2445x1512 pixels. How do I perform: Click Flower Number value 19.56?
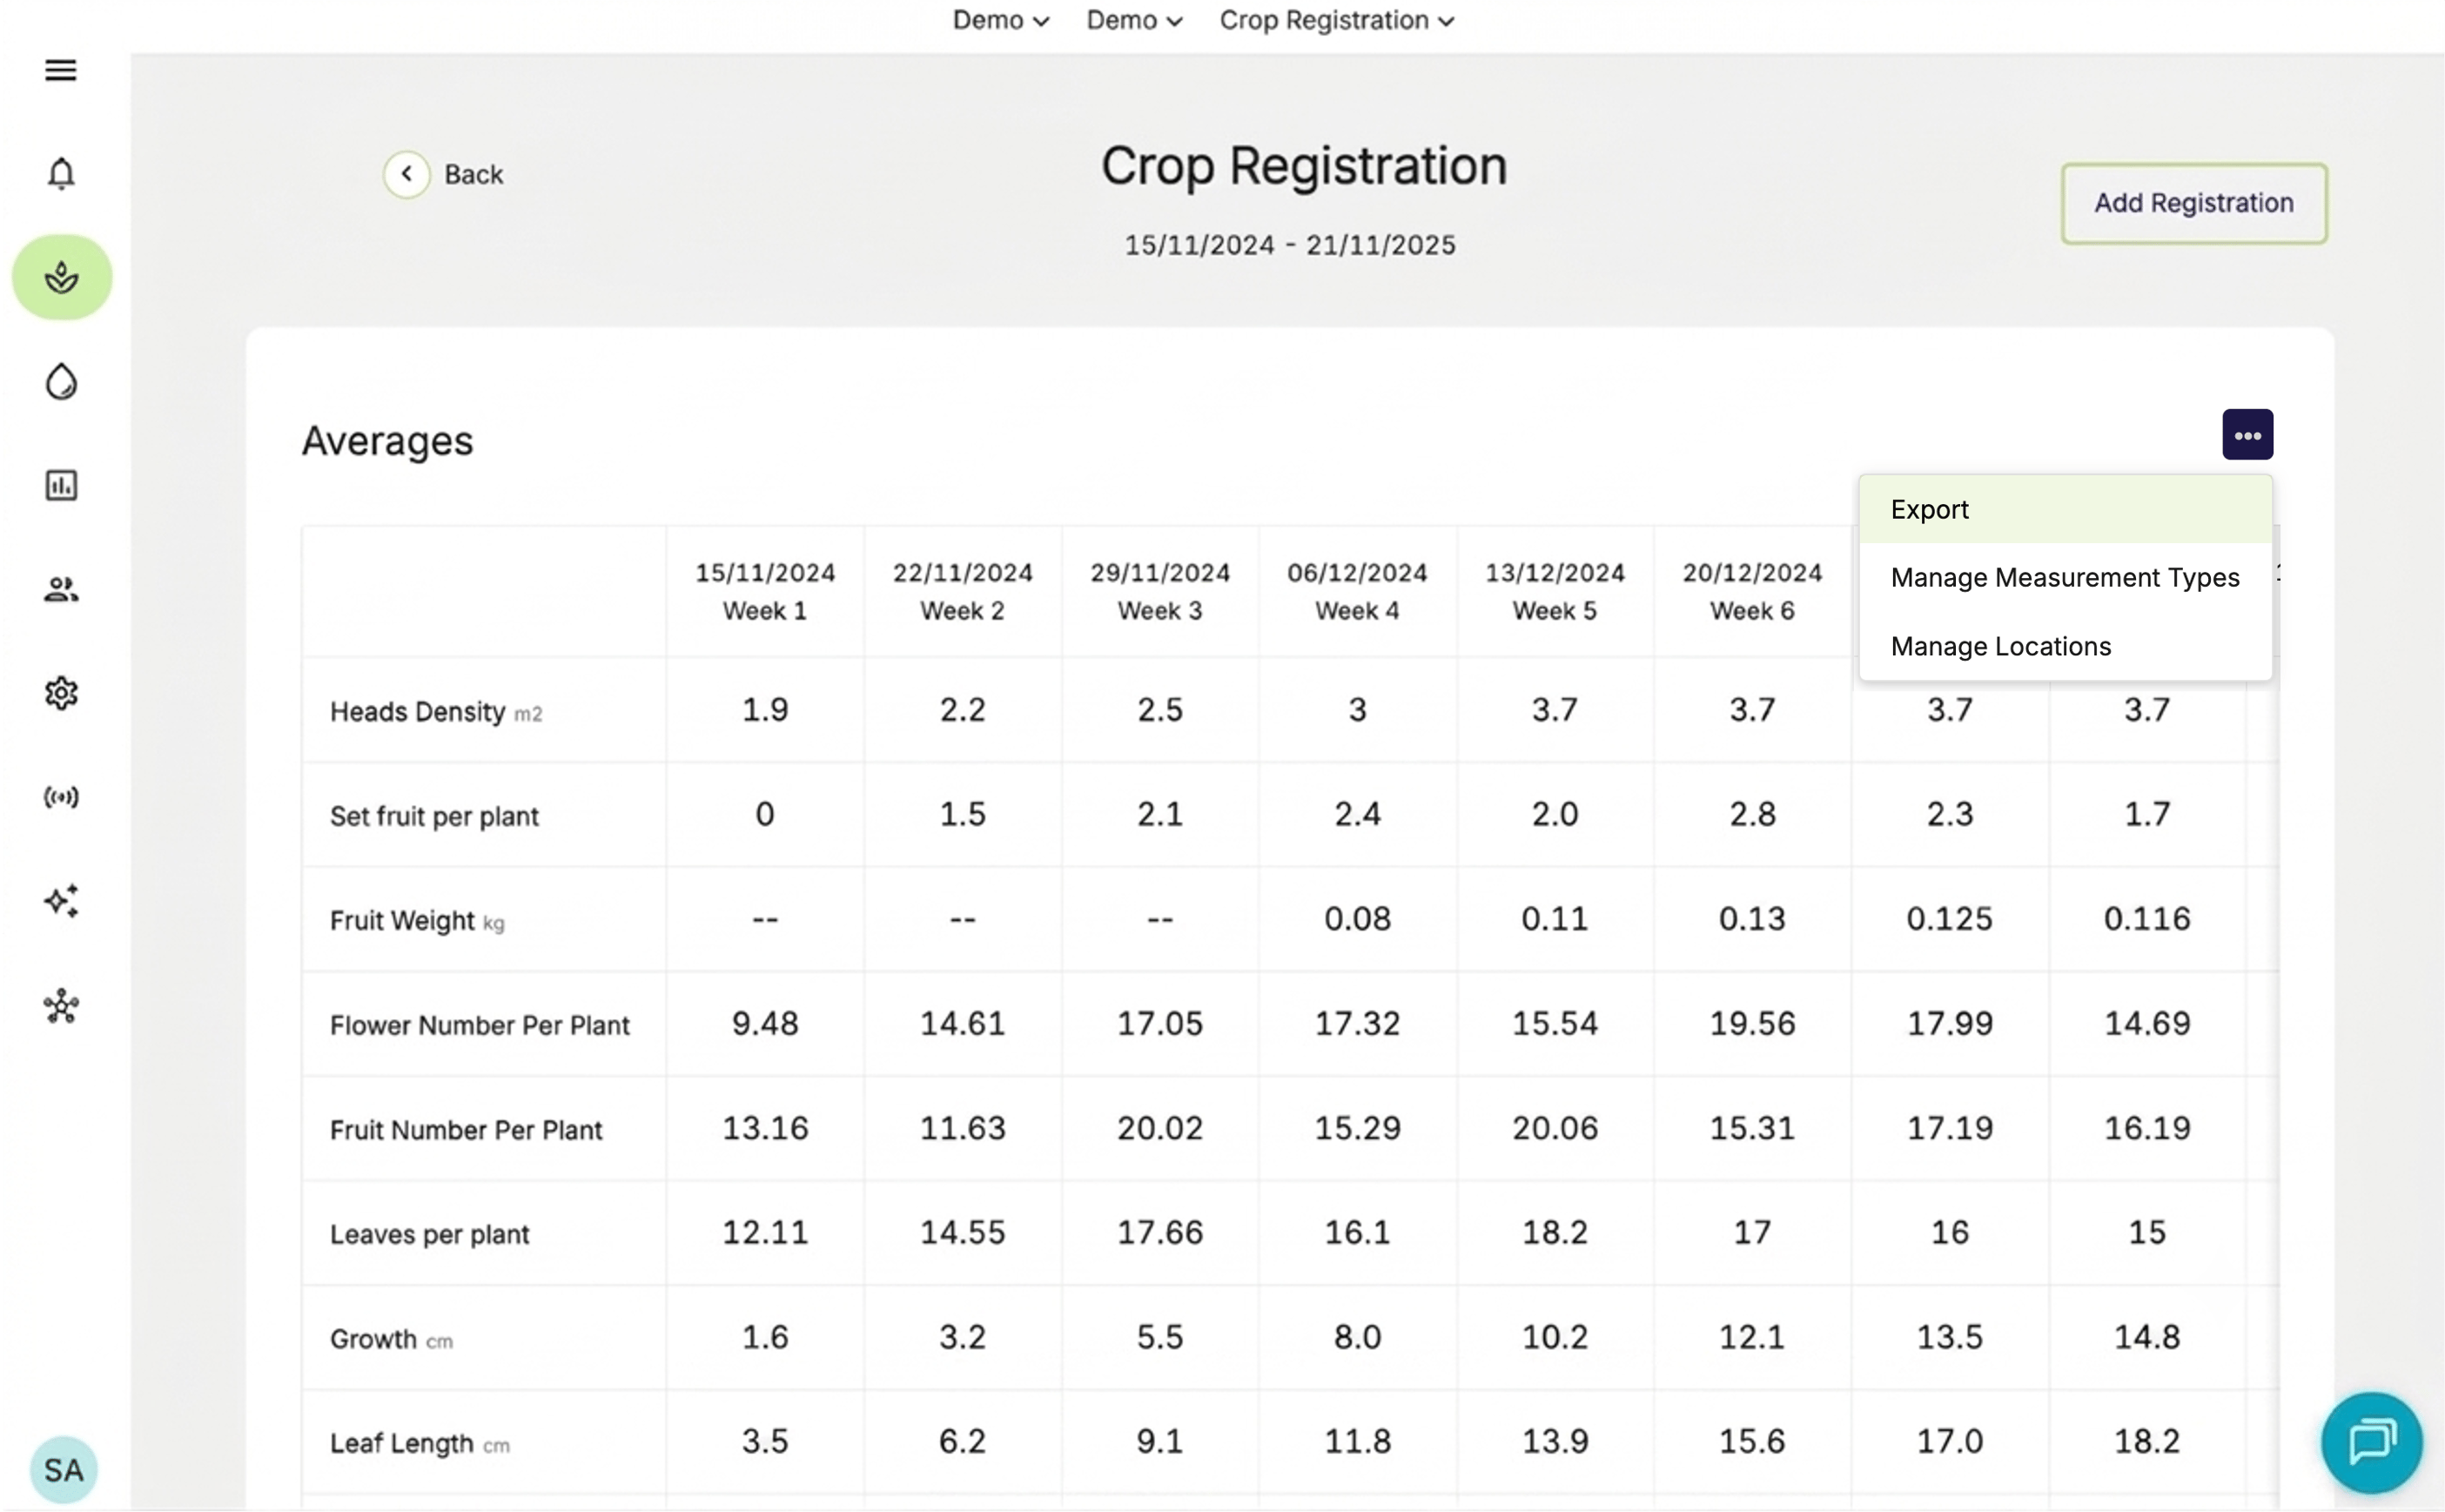coord(1752,1023)
